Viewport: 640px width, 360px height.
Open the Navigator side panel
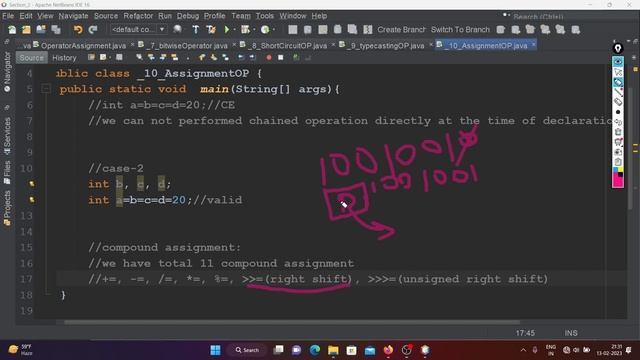coord(7,72)
